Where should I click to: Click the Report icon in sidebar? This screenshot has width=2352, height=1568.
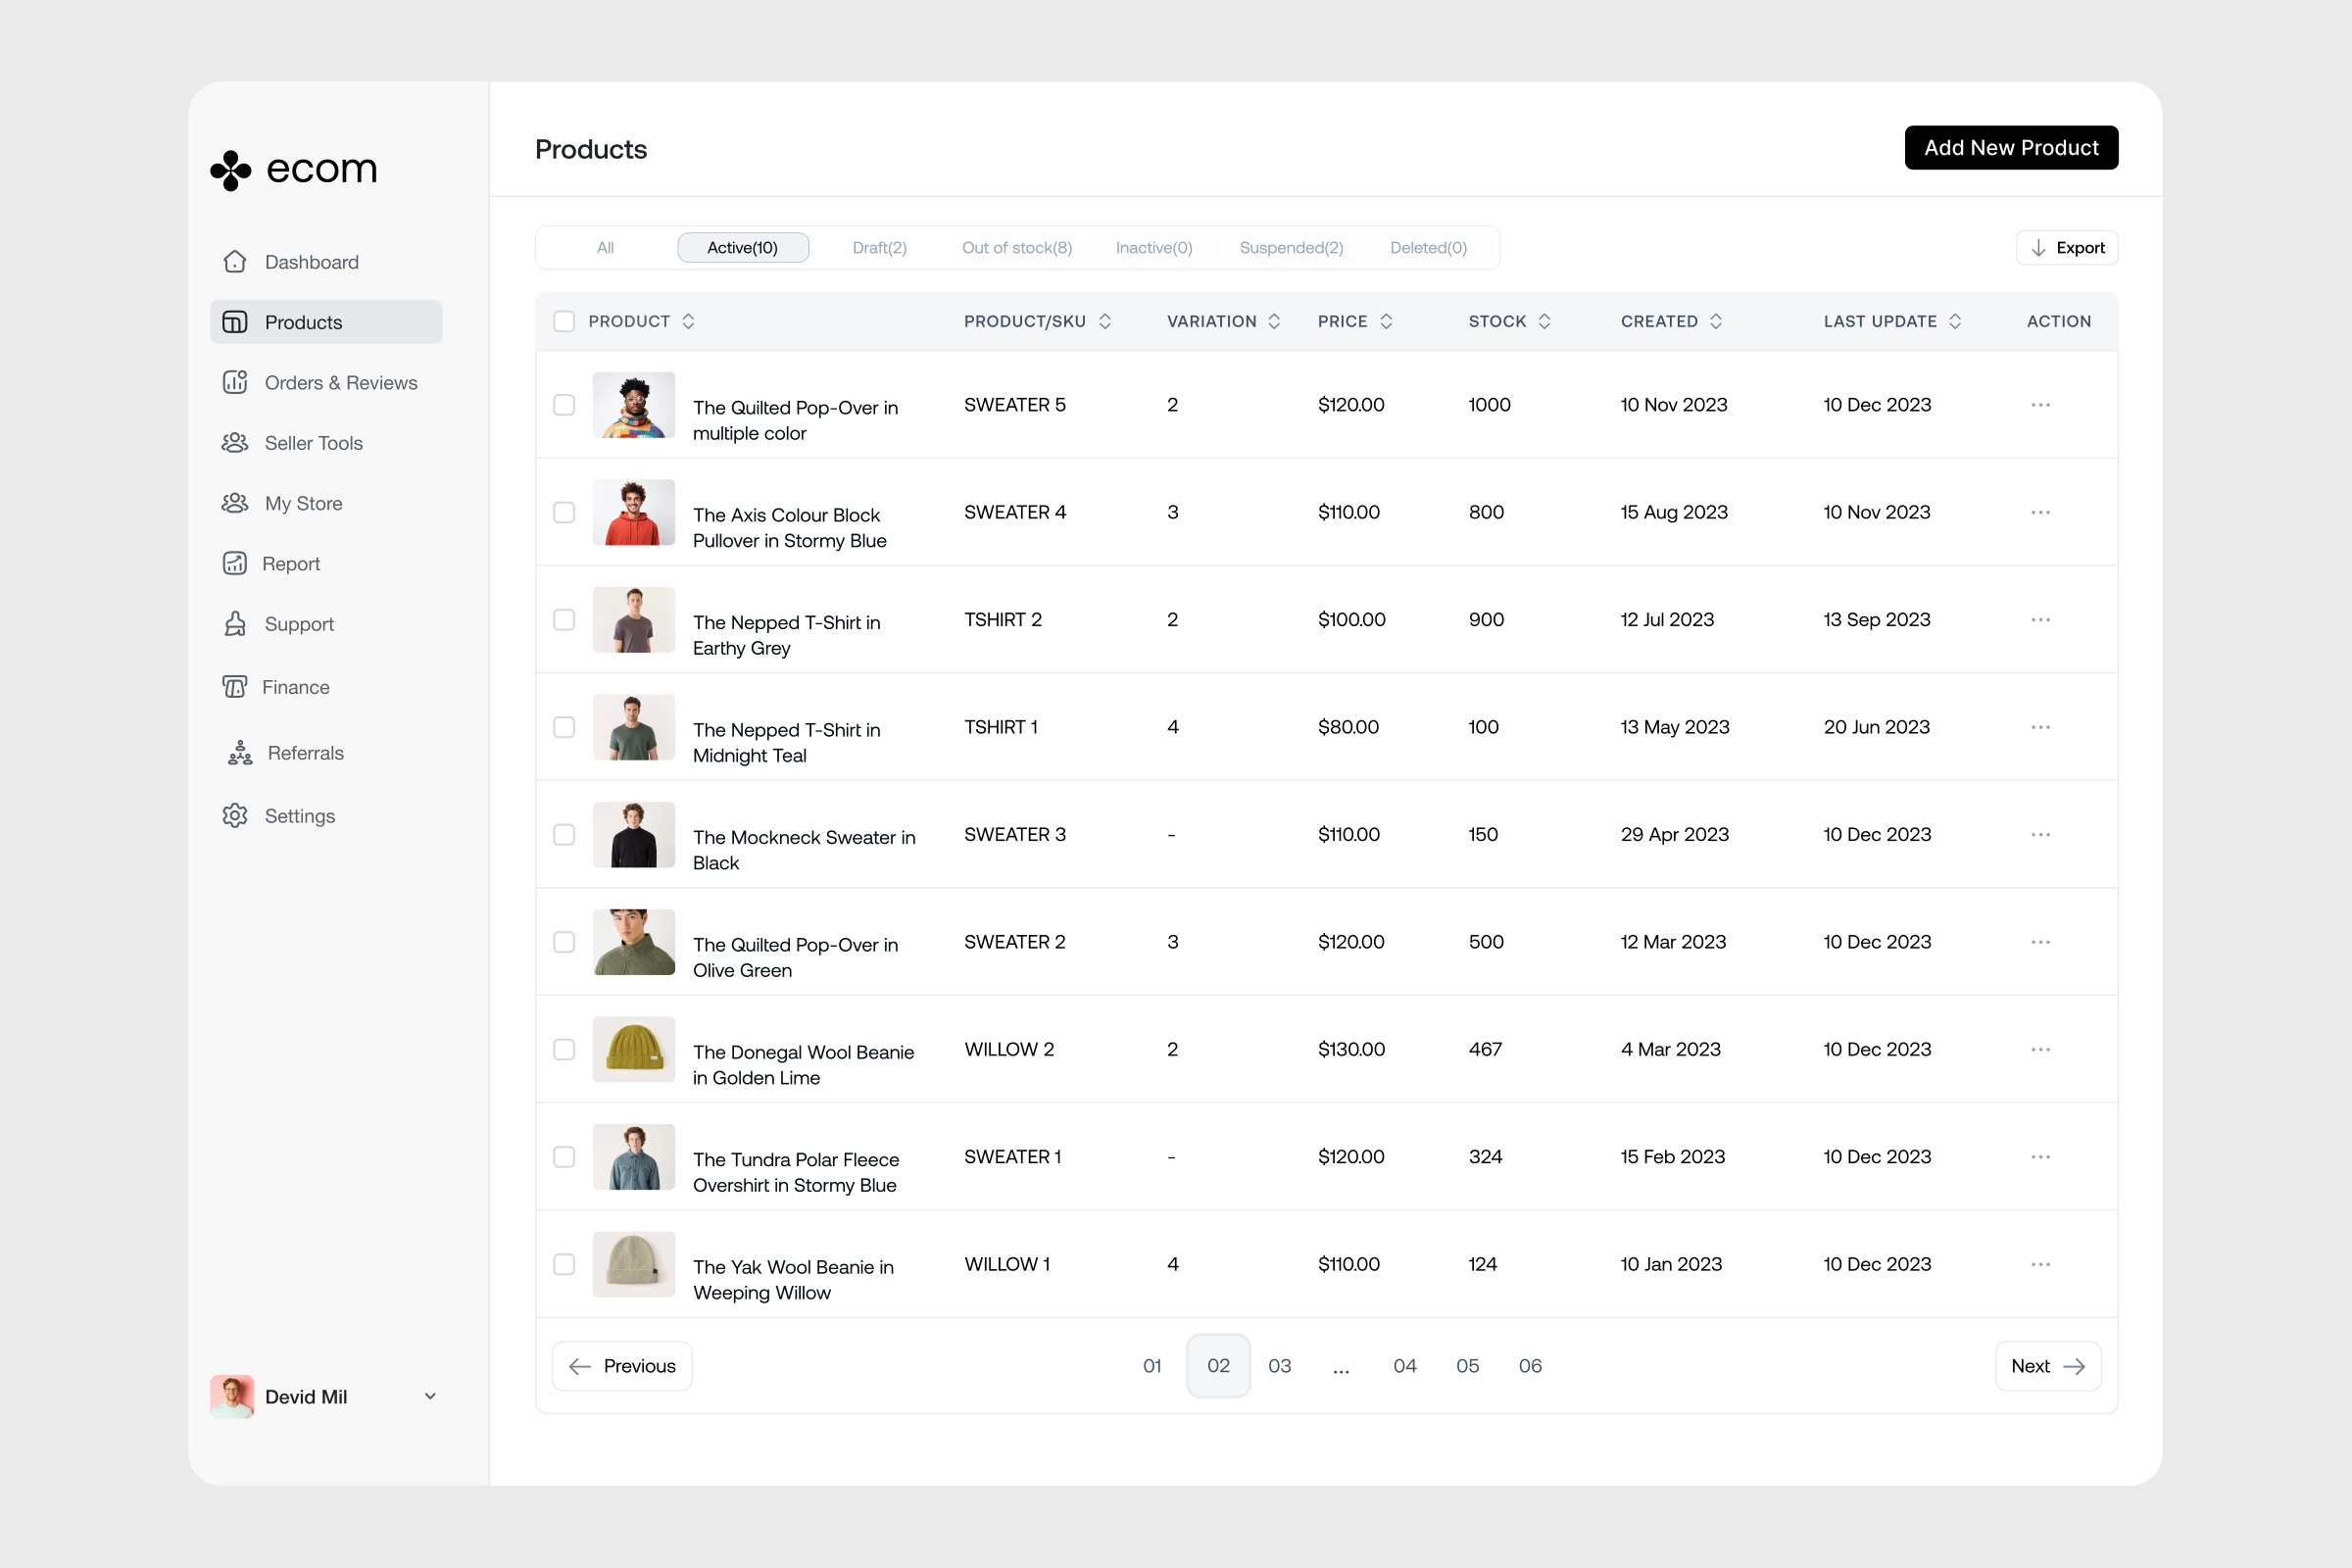click(234, 563)
